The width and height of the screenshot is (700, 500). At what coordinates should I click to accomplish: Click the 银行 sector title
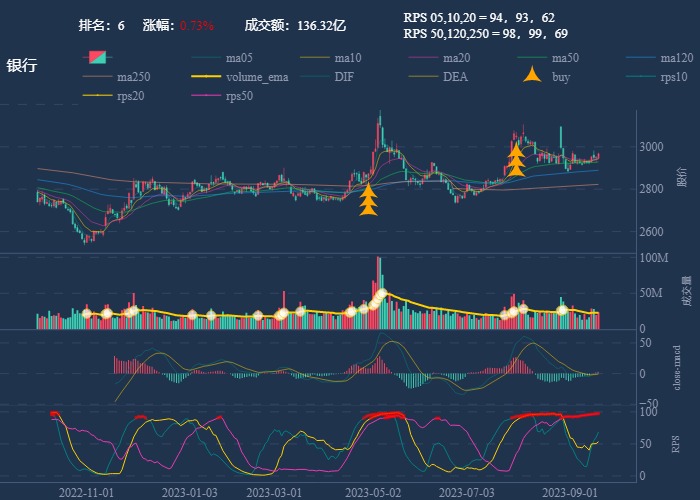22,66
